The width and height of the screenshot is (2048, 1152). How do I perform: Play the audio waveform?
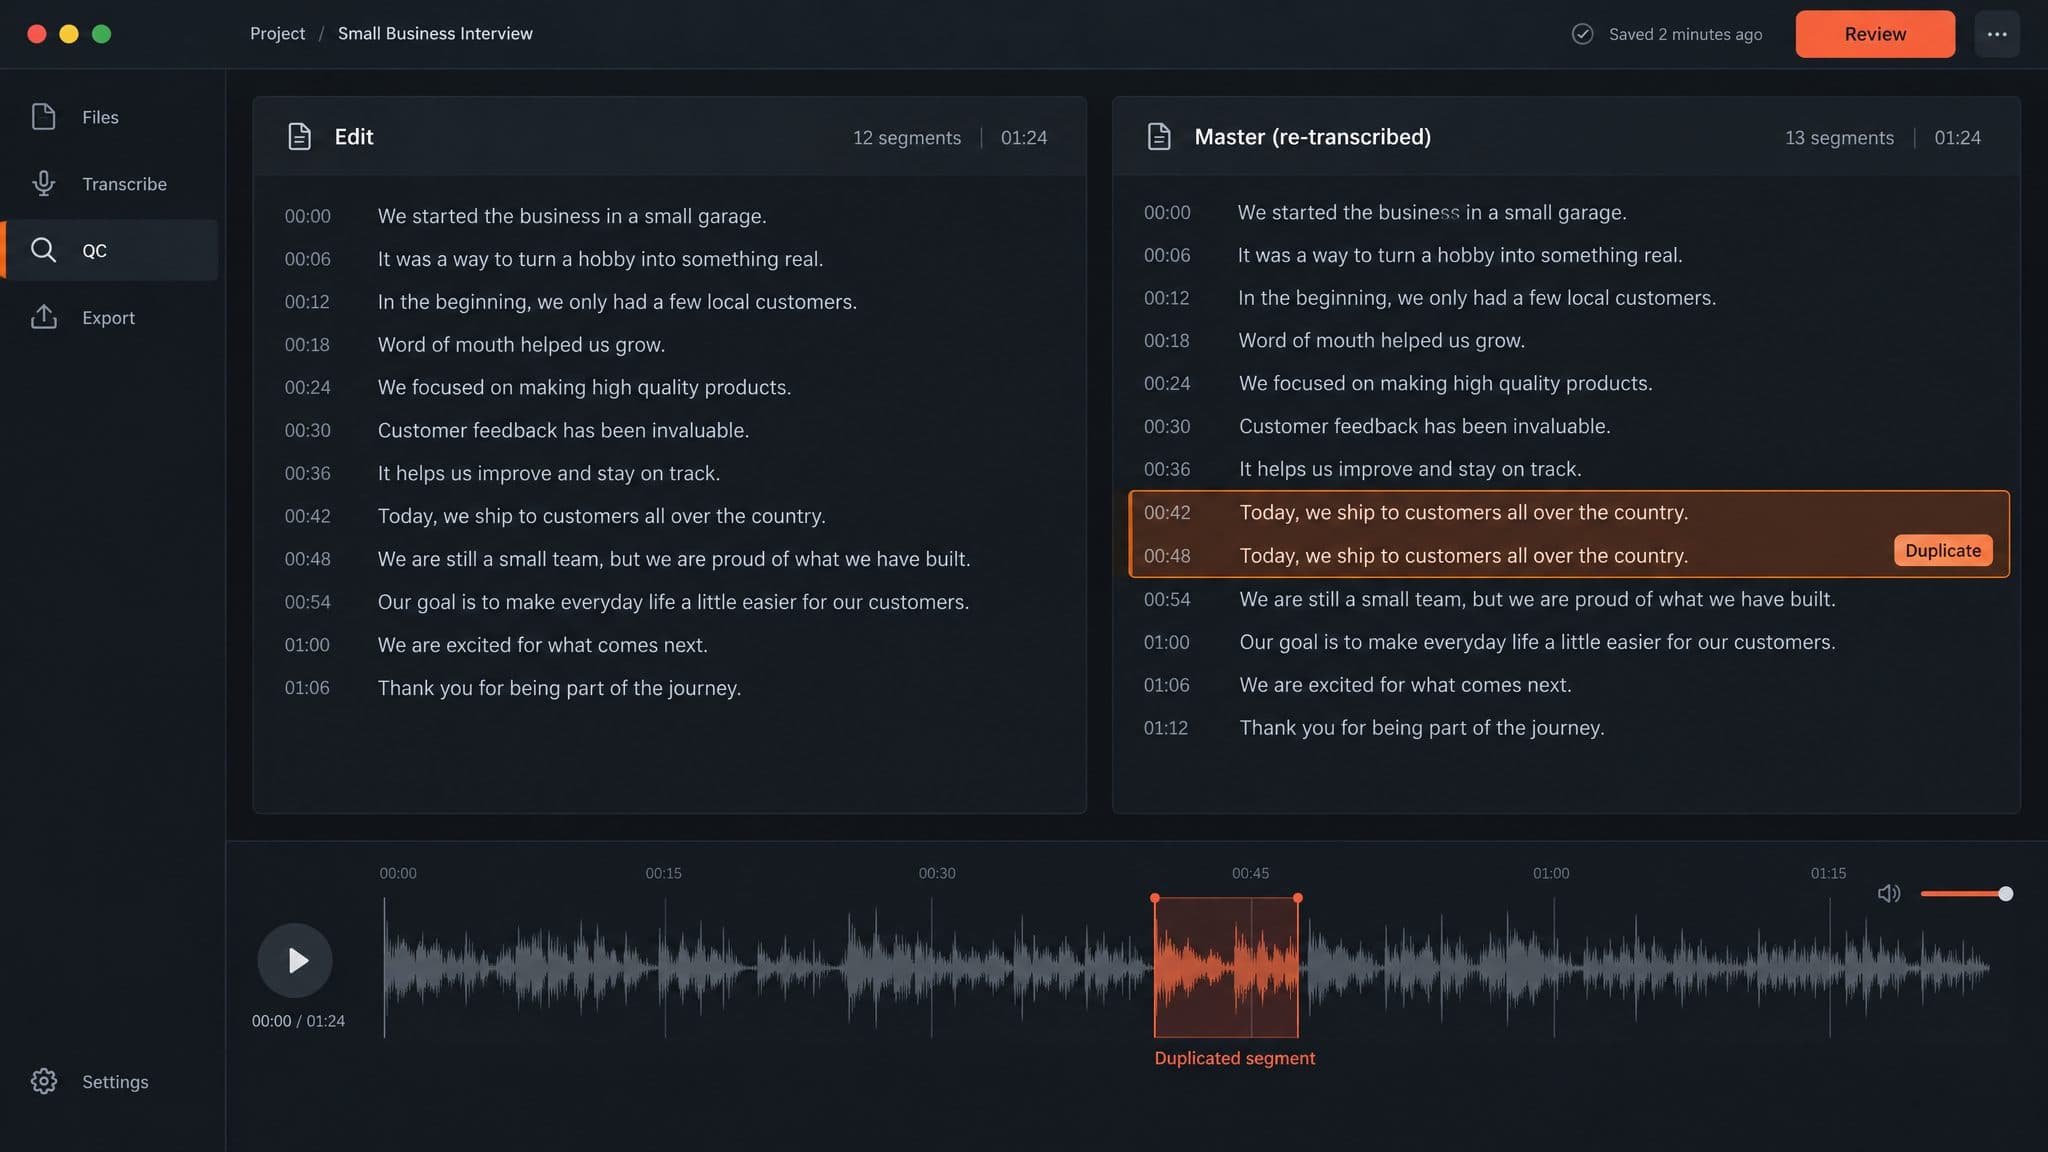295,960
